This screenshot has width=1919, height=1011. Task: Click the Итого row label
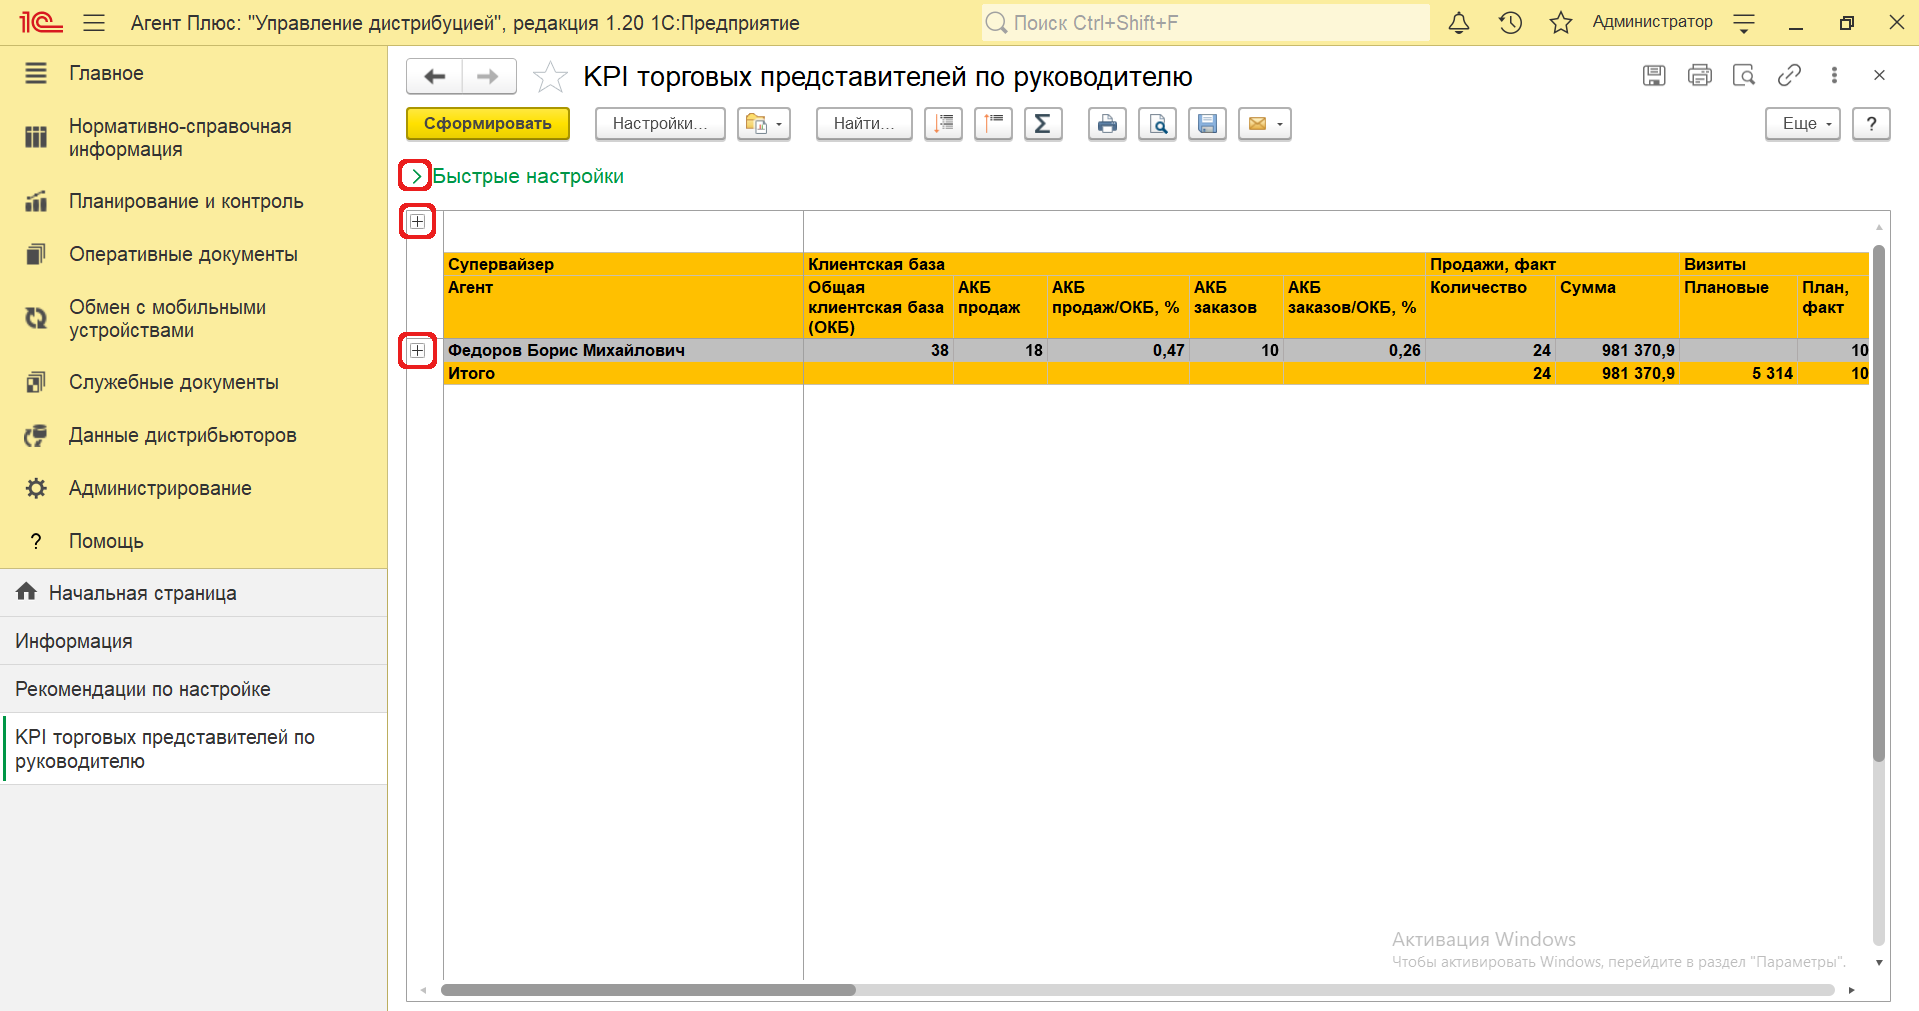coord(471,373)
